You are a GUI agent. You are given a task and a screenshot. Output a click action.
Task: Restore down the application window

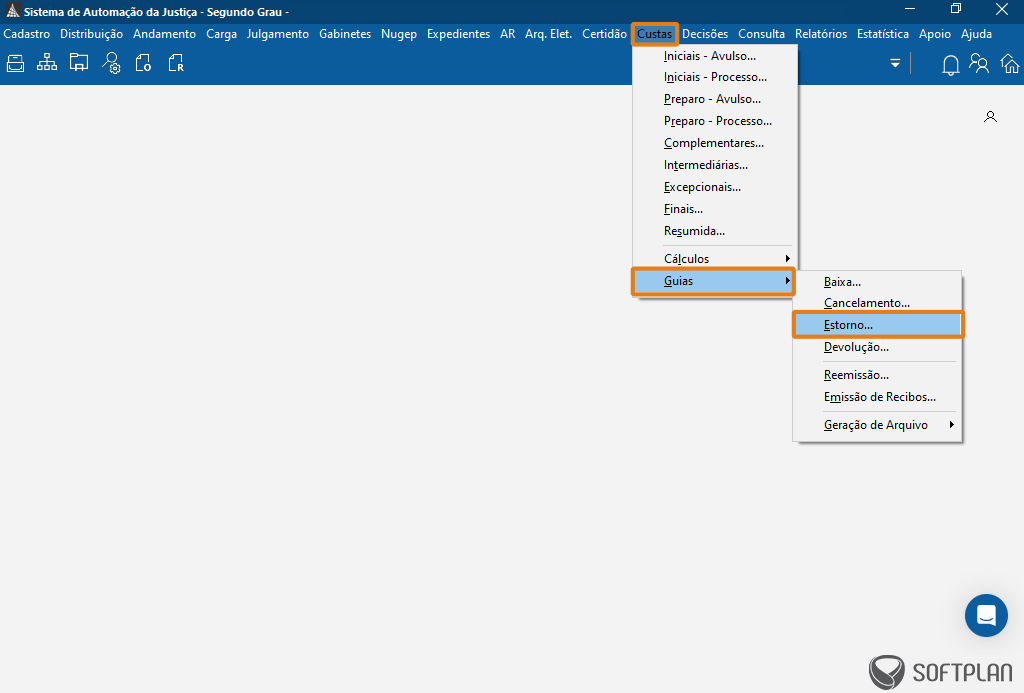click(955, 9)
